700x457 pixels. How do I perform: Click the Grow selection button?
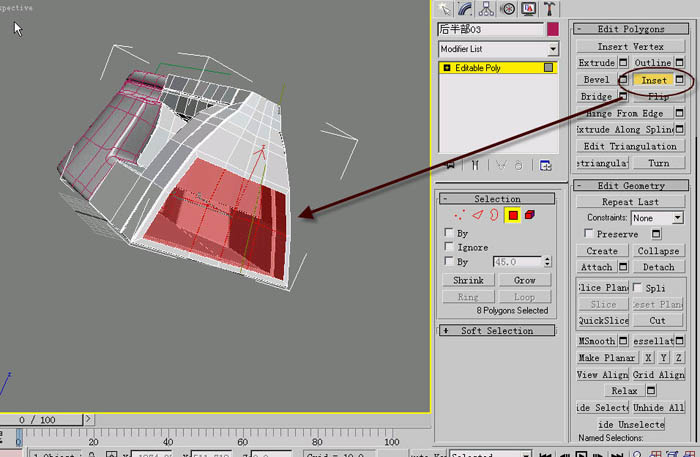tap(525, 280)
